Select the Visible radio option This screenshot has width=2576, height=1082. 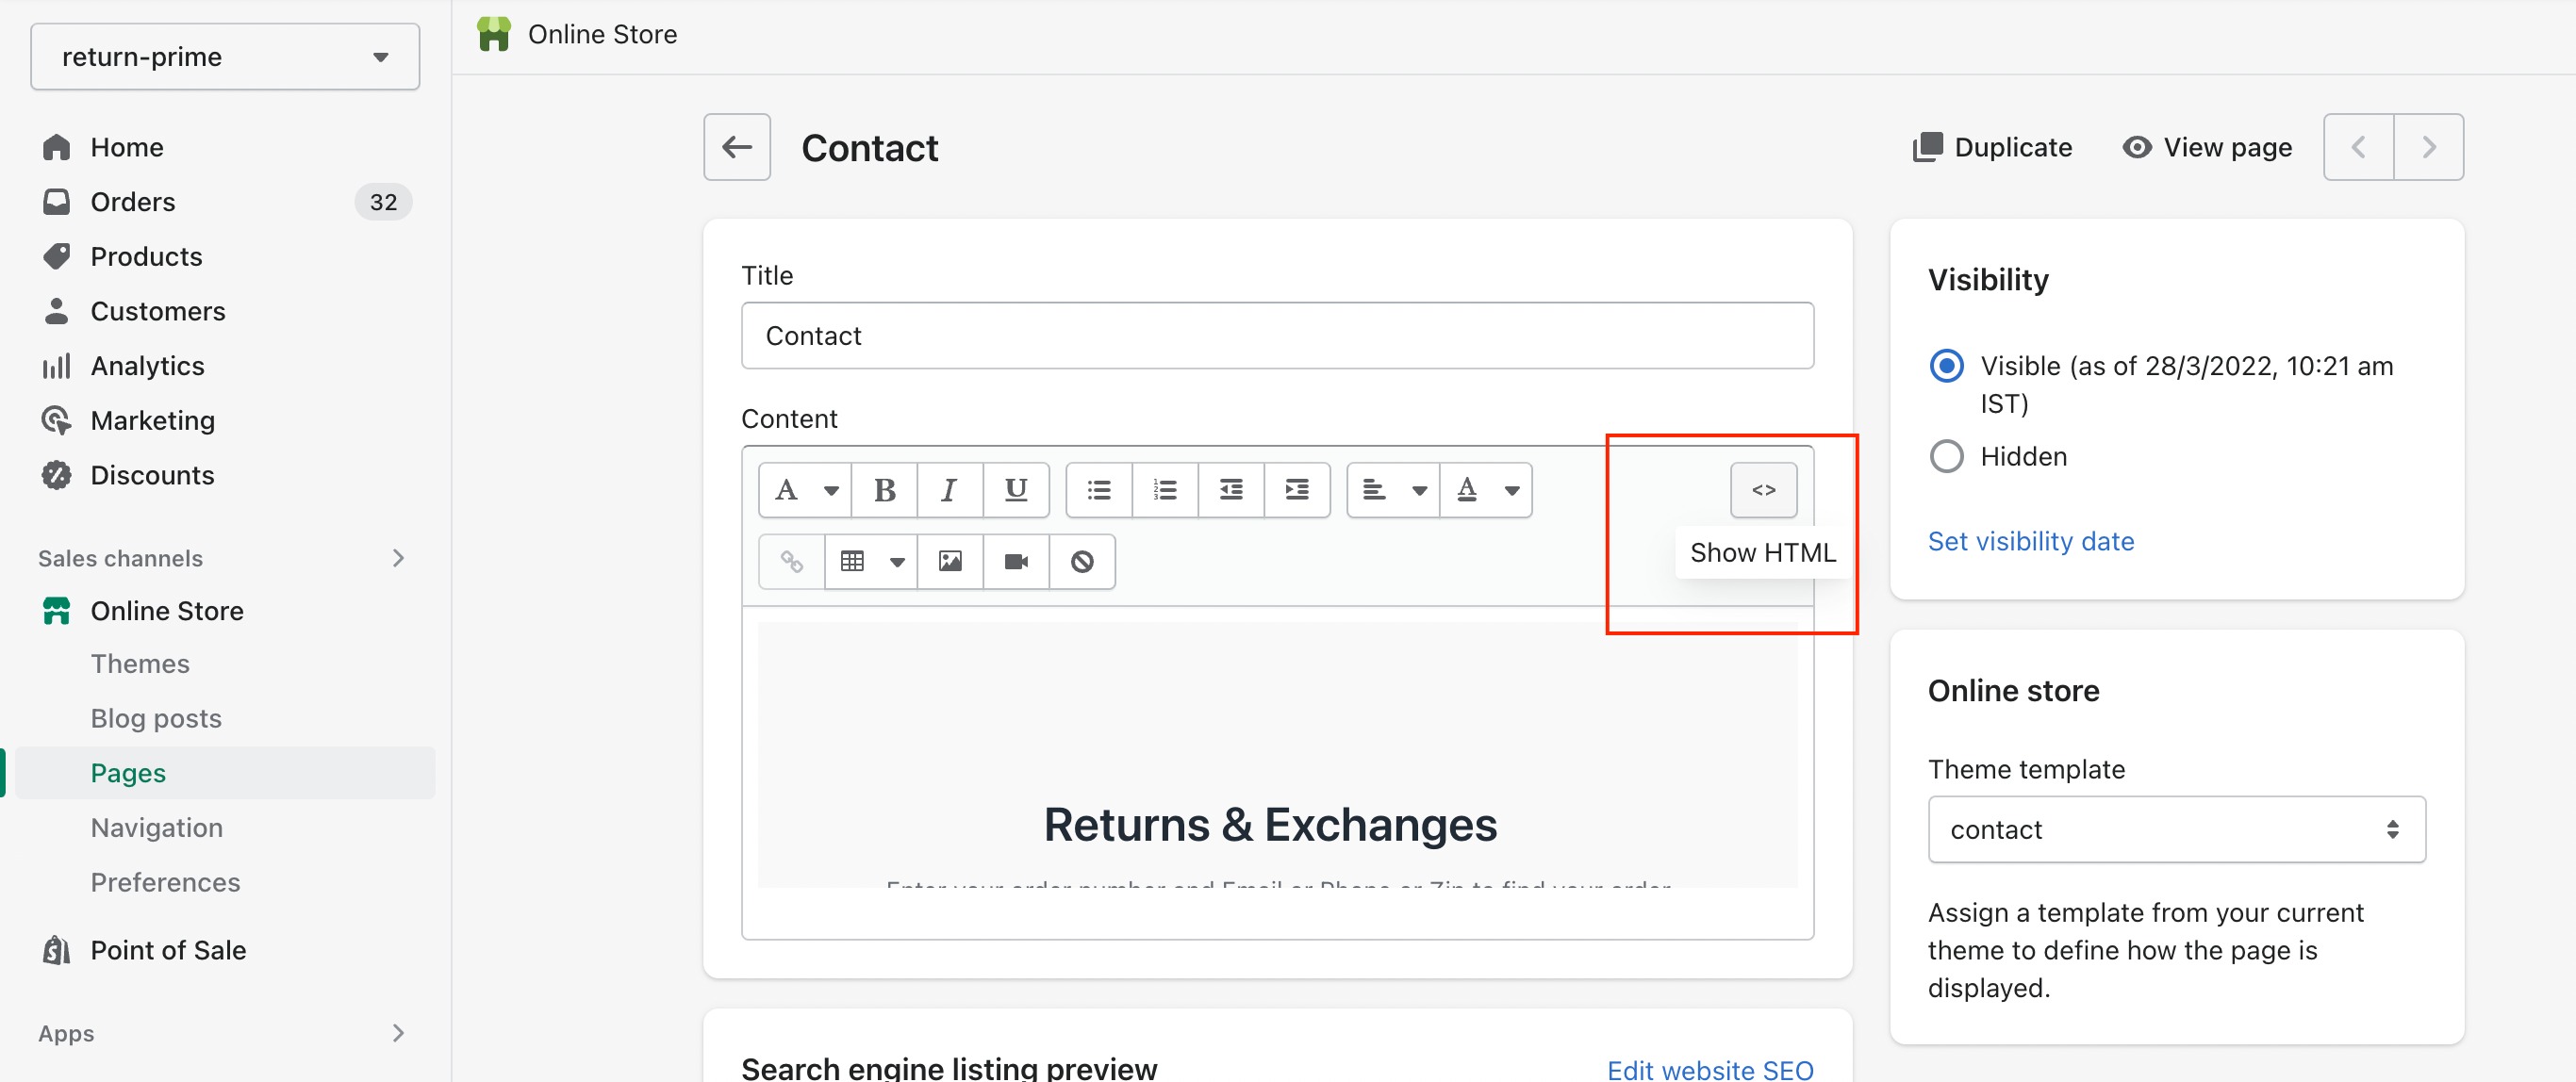coord(1946,366)
